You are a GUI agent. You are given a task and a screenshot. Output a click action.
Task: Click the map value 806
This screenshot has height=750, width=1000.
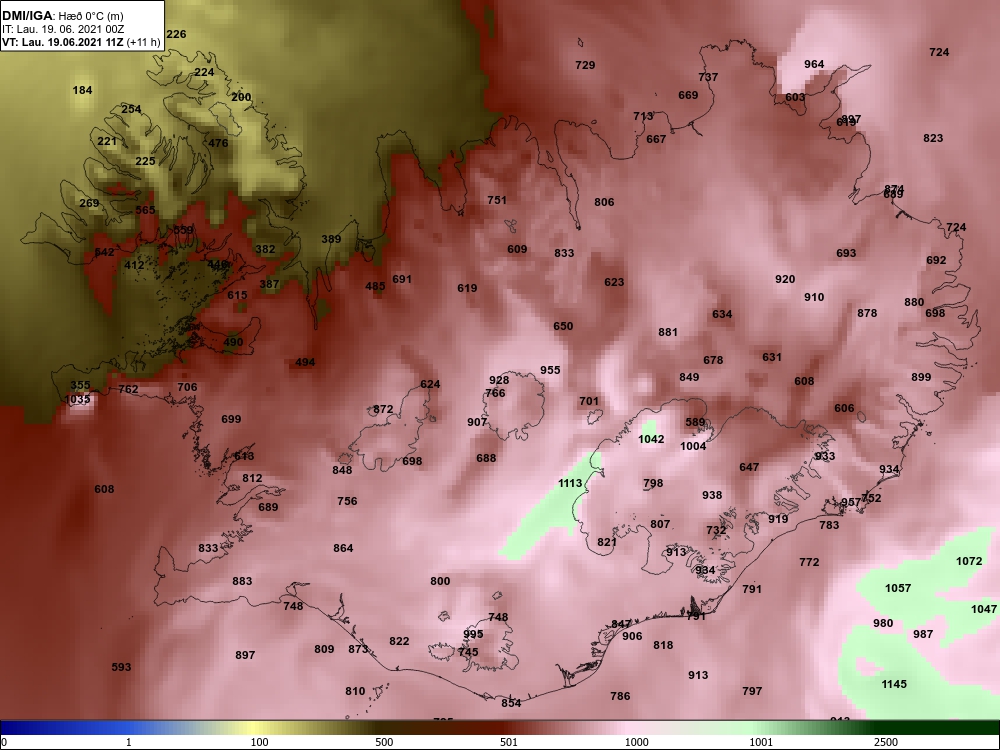tap(604, 202)
